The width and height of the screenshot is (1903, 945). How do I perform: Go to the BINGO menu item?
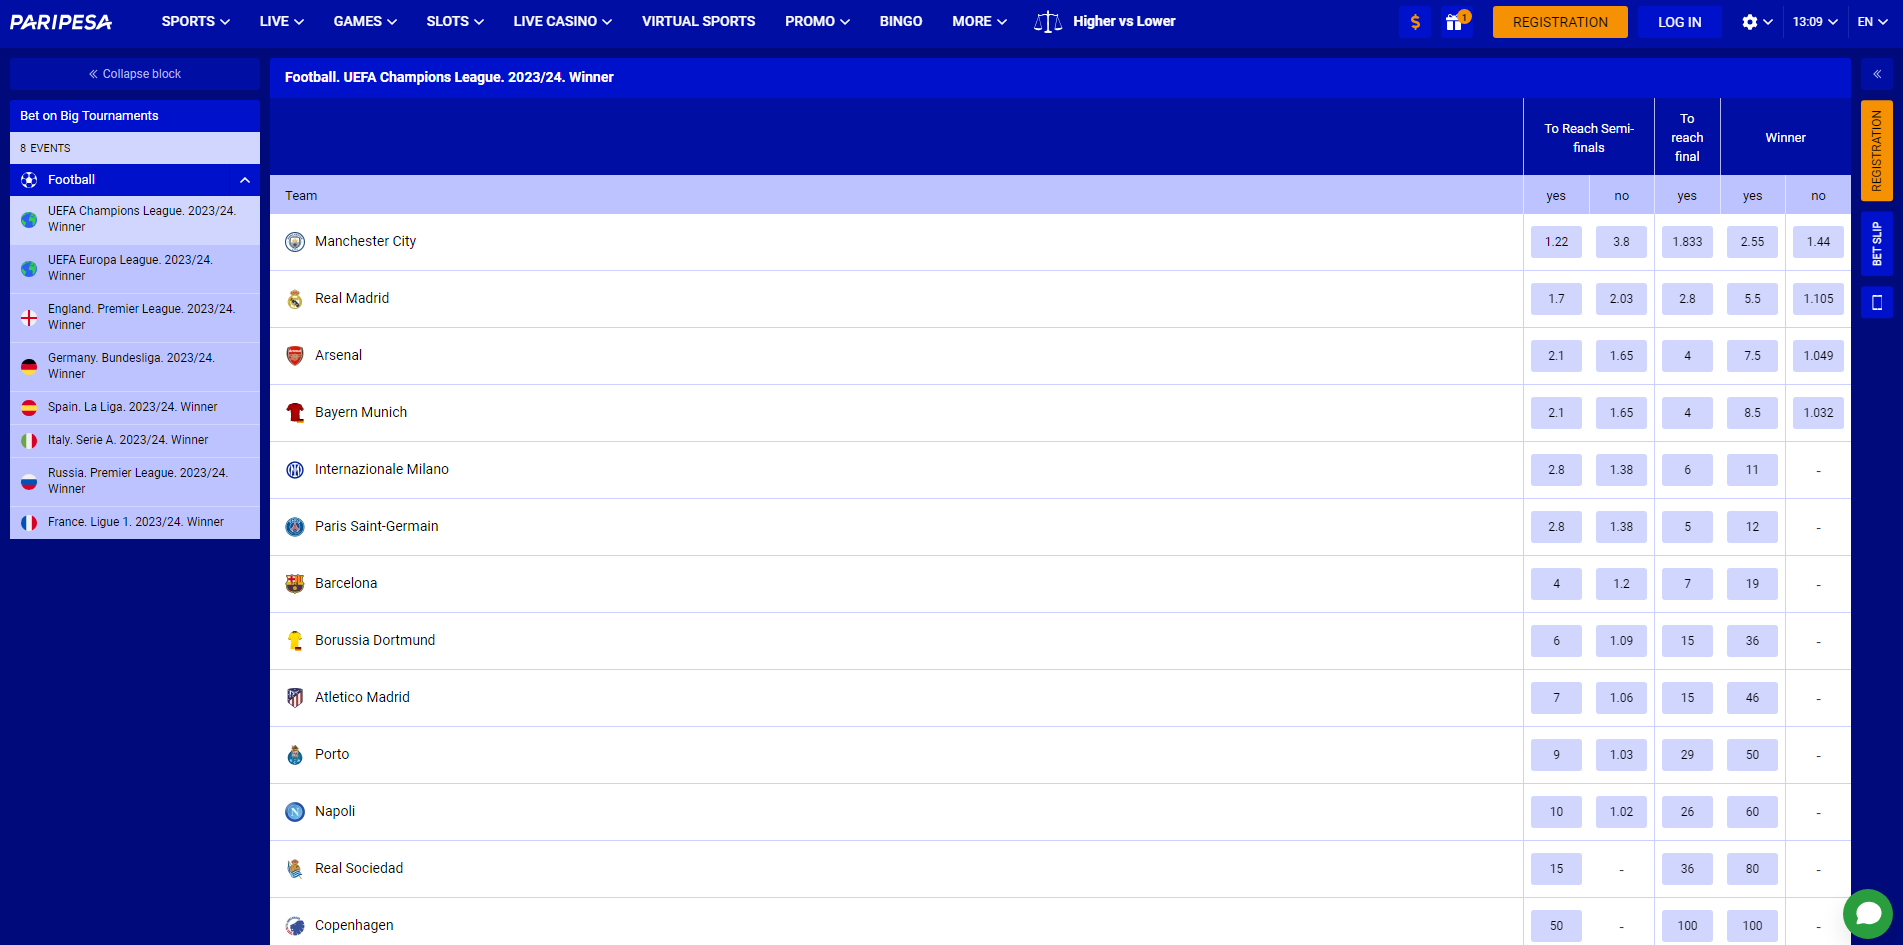click(x=900, y=21)
